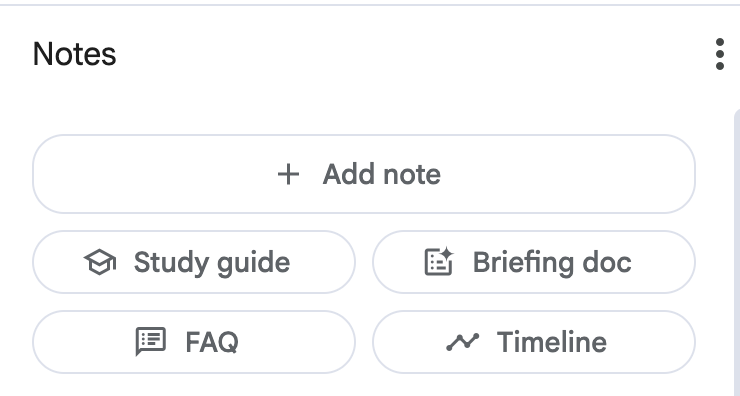Click the 'Timeline' text label
The width and height of the screenshot is (740, 396).
coord(552,342)
